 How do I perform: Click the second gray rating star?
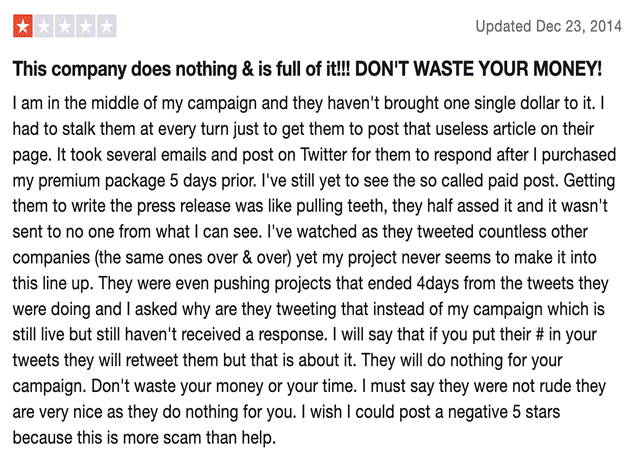44,26
